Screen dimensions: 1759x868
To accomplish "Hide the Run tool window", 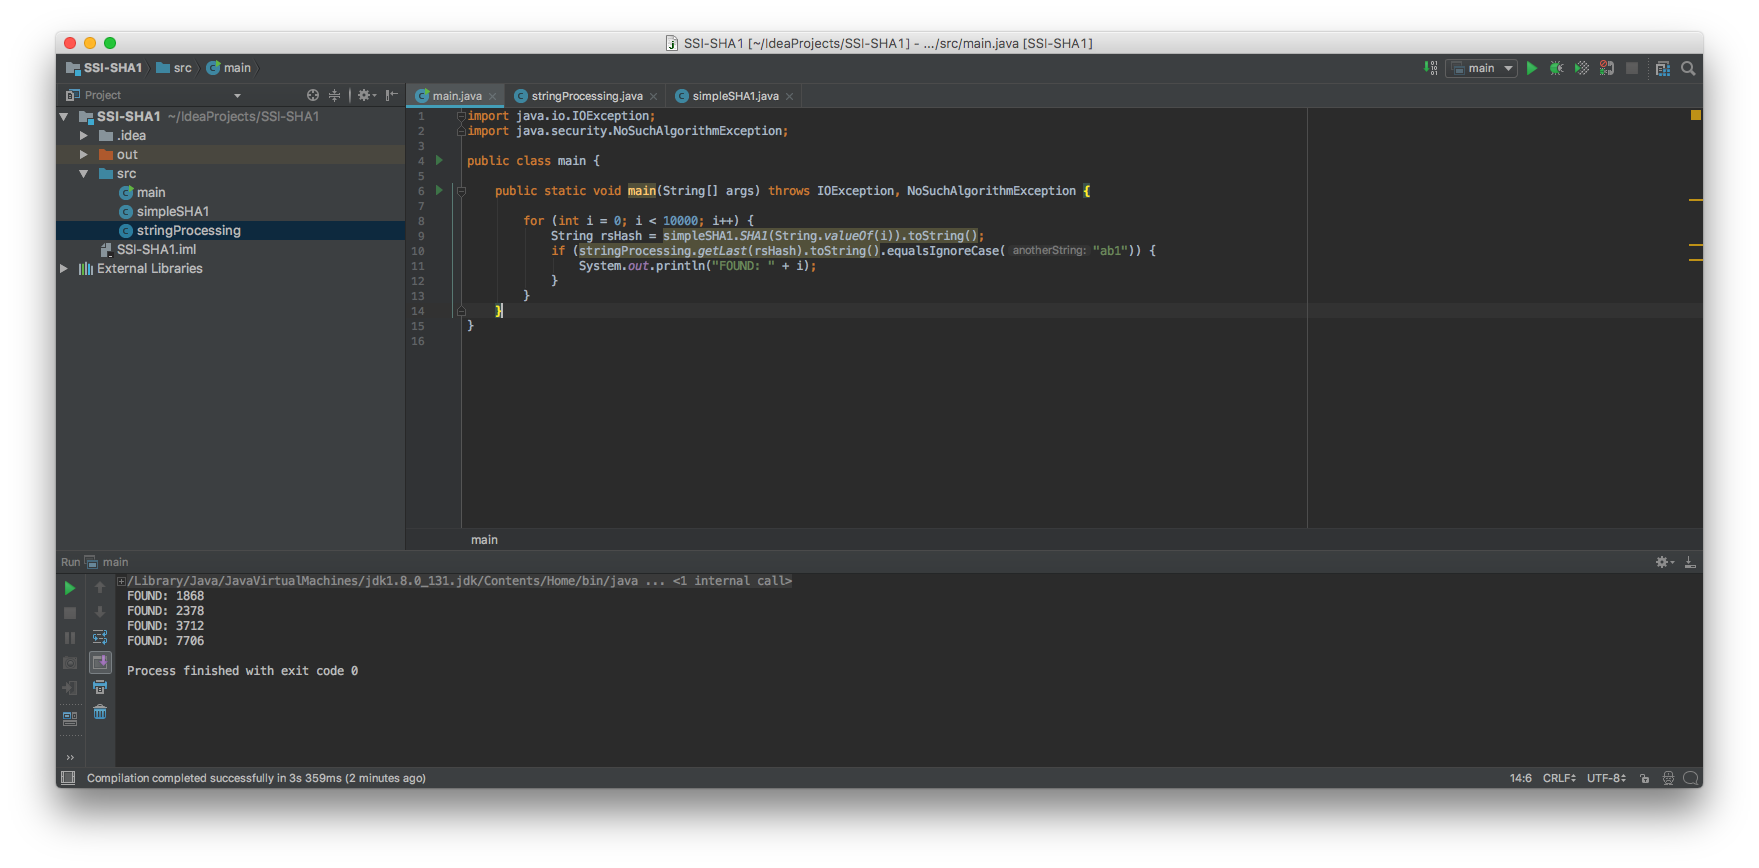I will point(1690,563).
